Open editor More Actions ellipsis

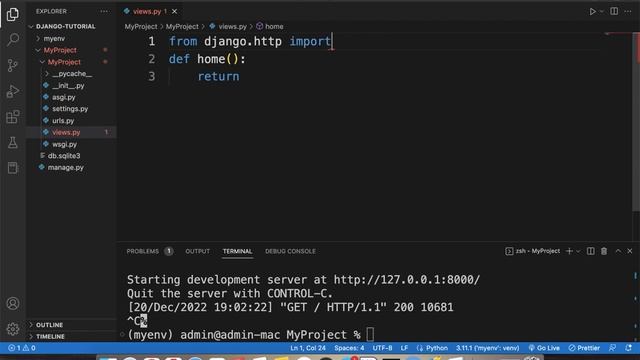[x=628, y=11]
